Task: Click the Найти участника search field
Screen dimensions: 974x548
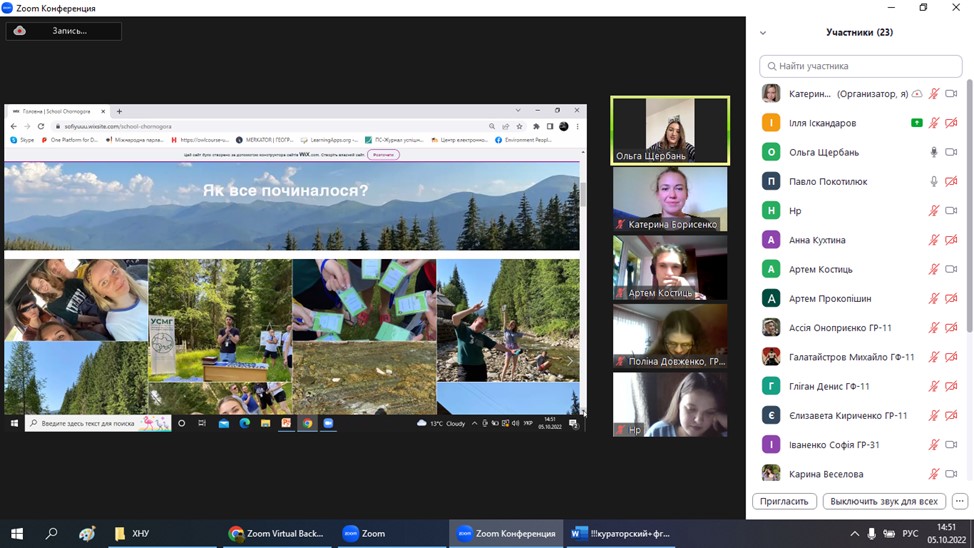Action: pyautogui.click(x=860, y=66)
